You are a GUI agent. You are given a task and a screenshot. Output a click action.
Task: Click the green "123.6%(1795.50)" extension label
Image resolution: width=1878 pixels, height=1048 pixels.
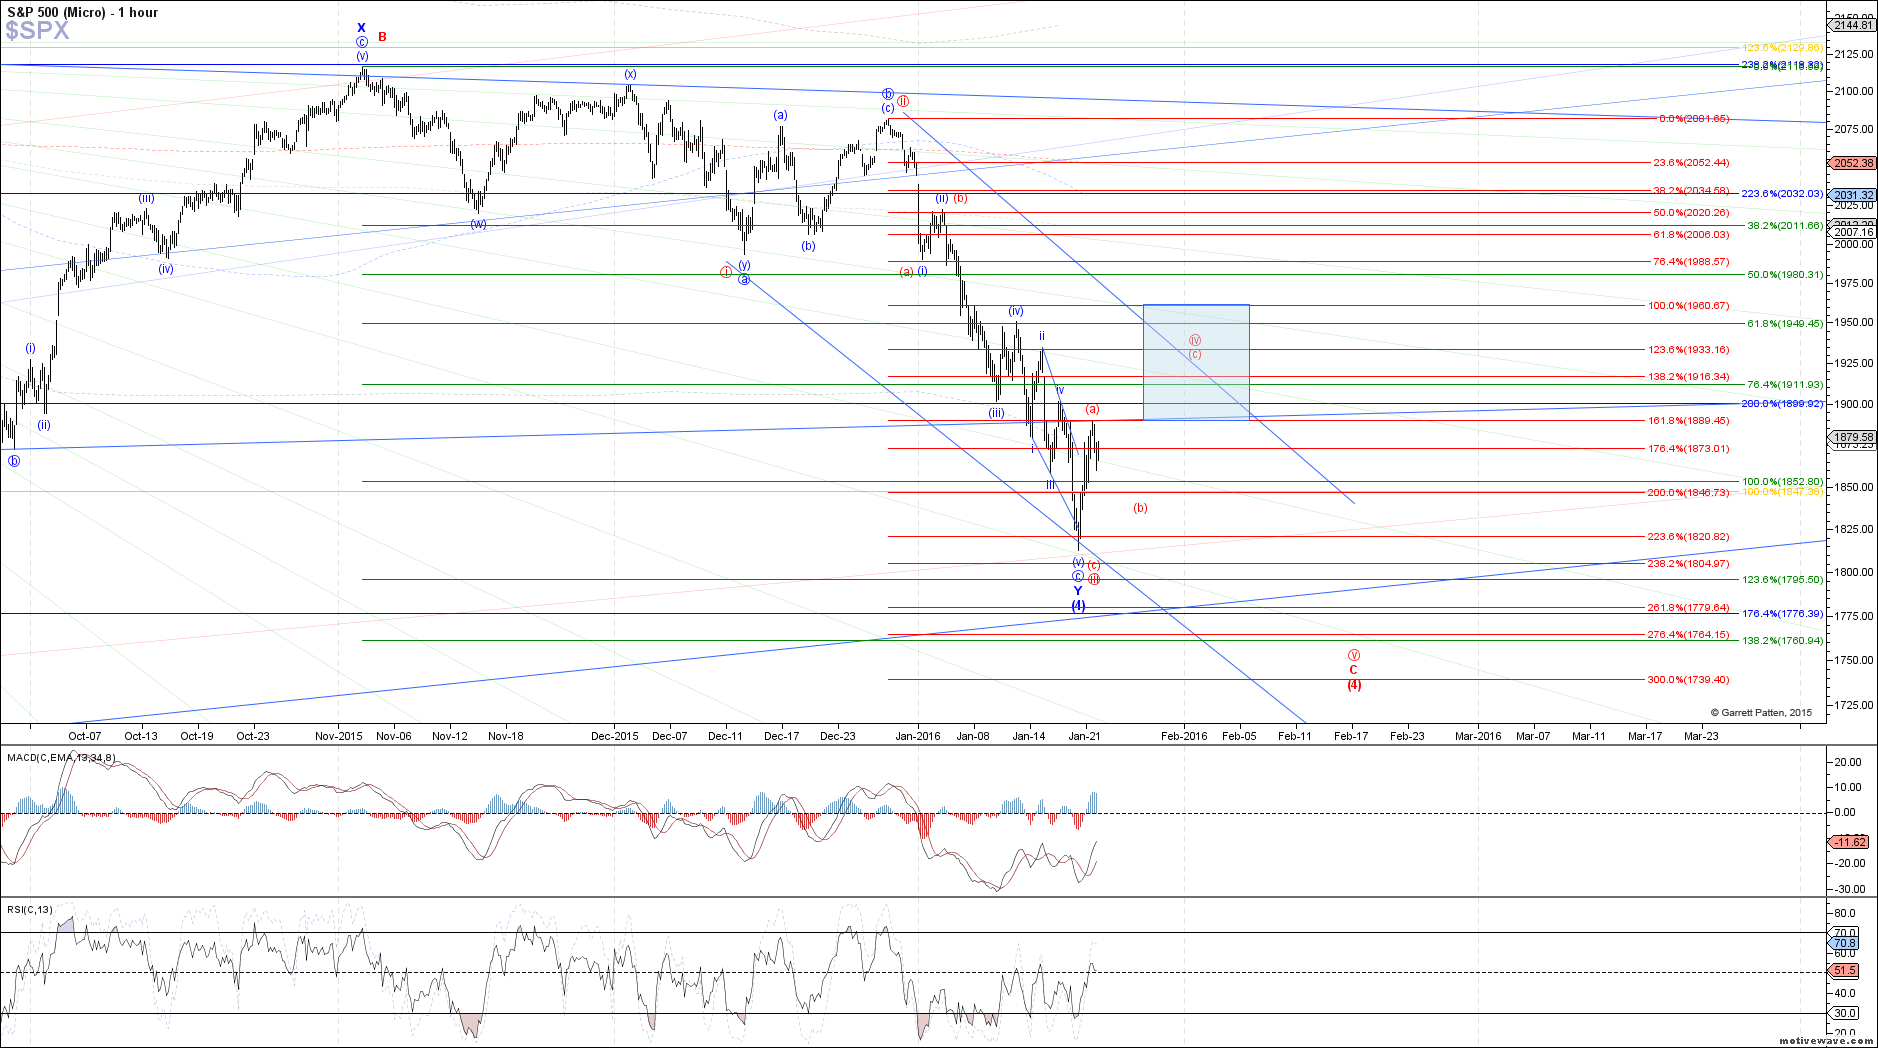1783,580
